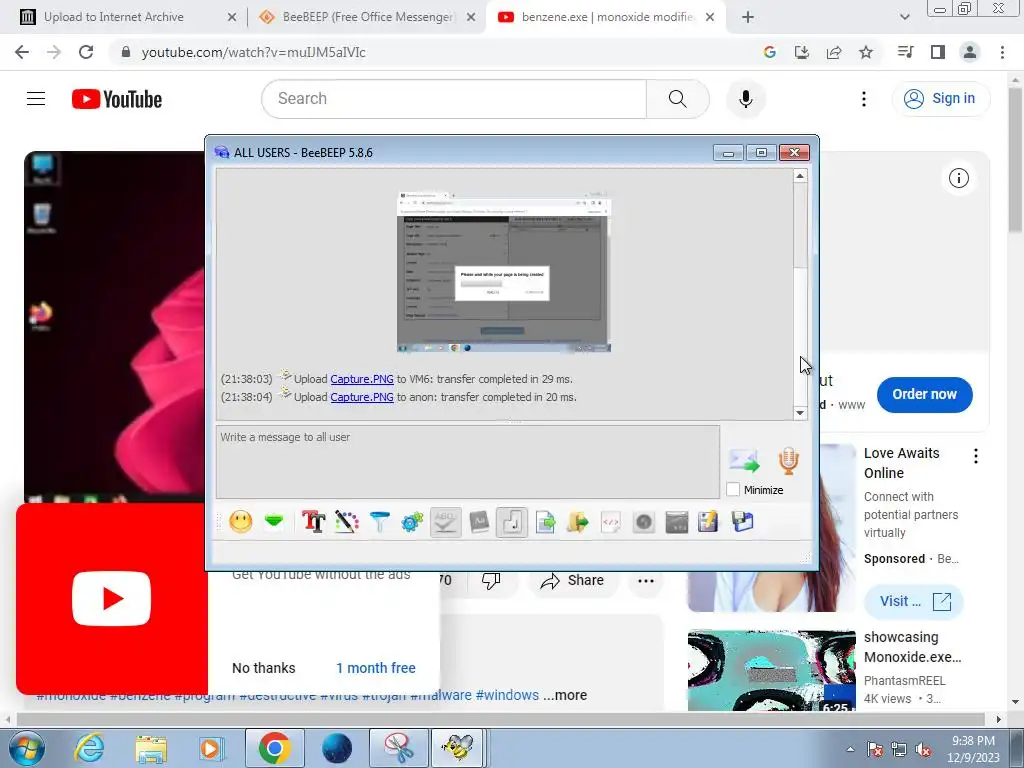Send the message with the envelope arrow button
The image size is (1024, 768).
[x=744, y=461]
